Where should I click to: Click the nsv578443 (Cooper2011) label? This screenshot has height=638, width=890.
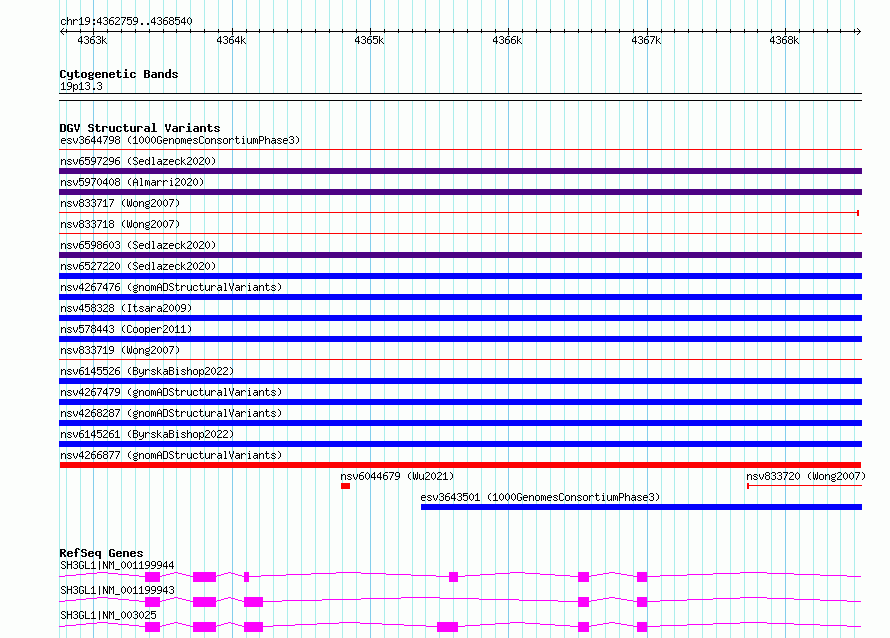[126, 329]
